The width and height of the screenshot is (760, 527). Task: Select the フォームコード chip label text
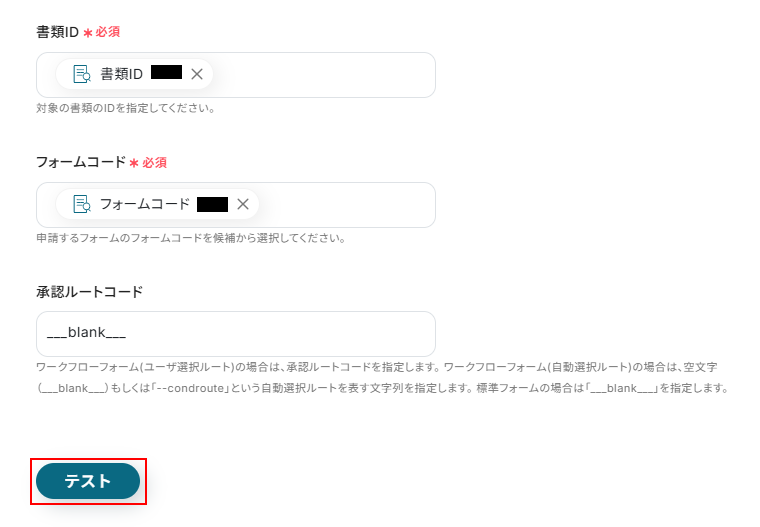(144, 204)
